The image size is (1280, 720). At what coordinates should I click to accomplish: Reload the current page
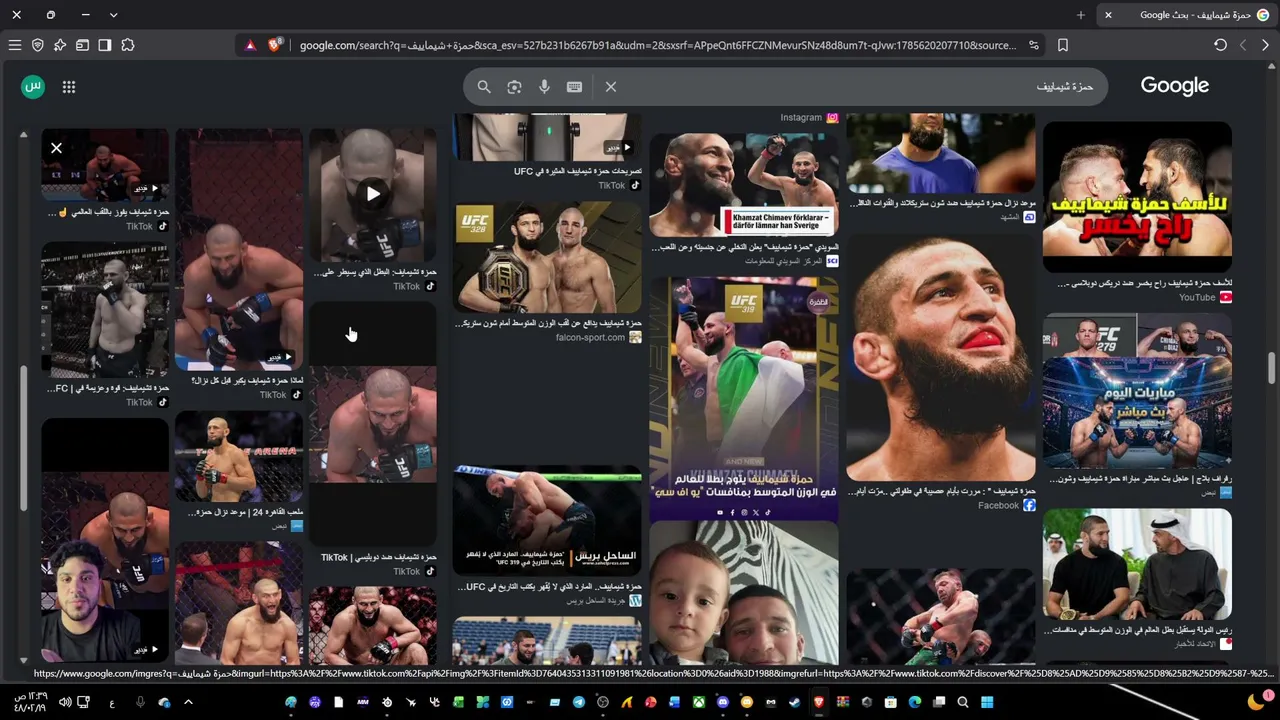tap(1220, 45)
